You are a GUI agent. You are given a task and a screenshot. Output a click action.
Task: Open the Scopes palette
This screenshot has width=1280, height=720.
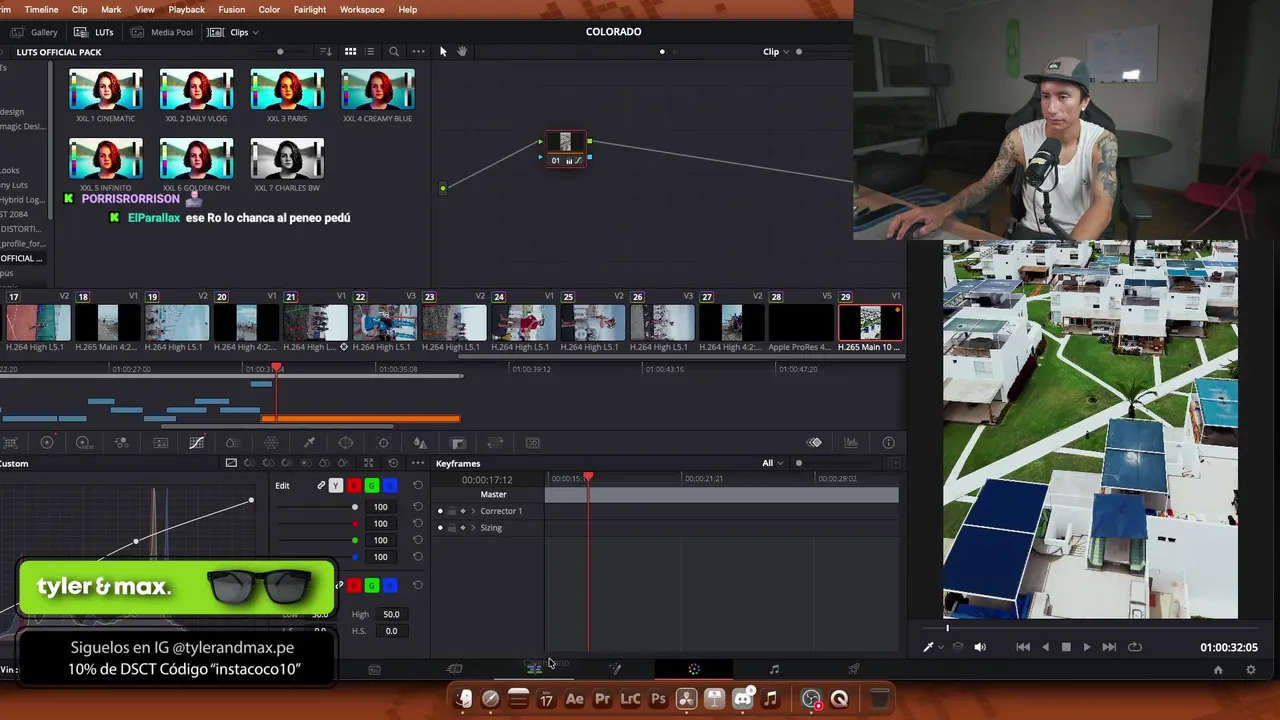pos(851,443)
